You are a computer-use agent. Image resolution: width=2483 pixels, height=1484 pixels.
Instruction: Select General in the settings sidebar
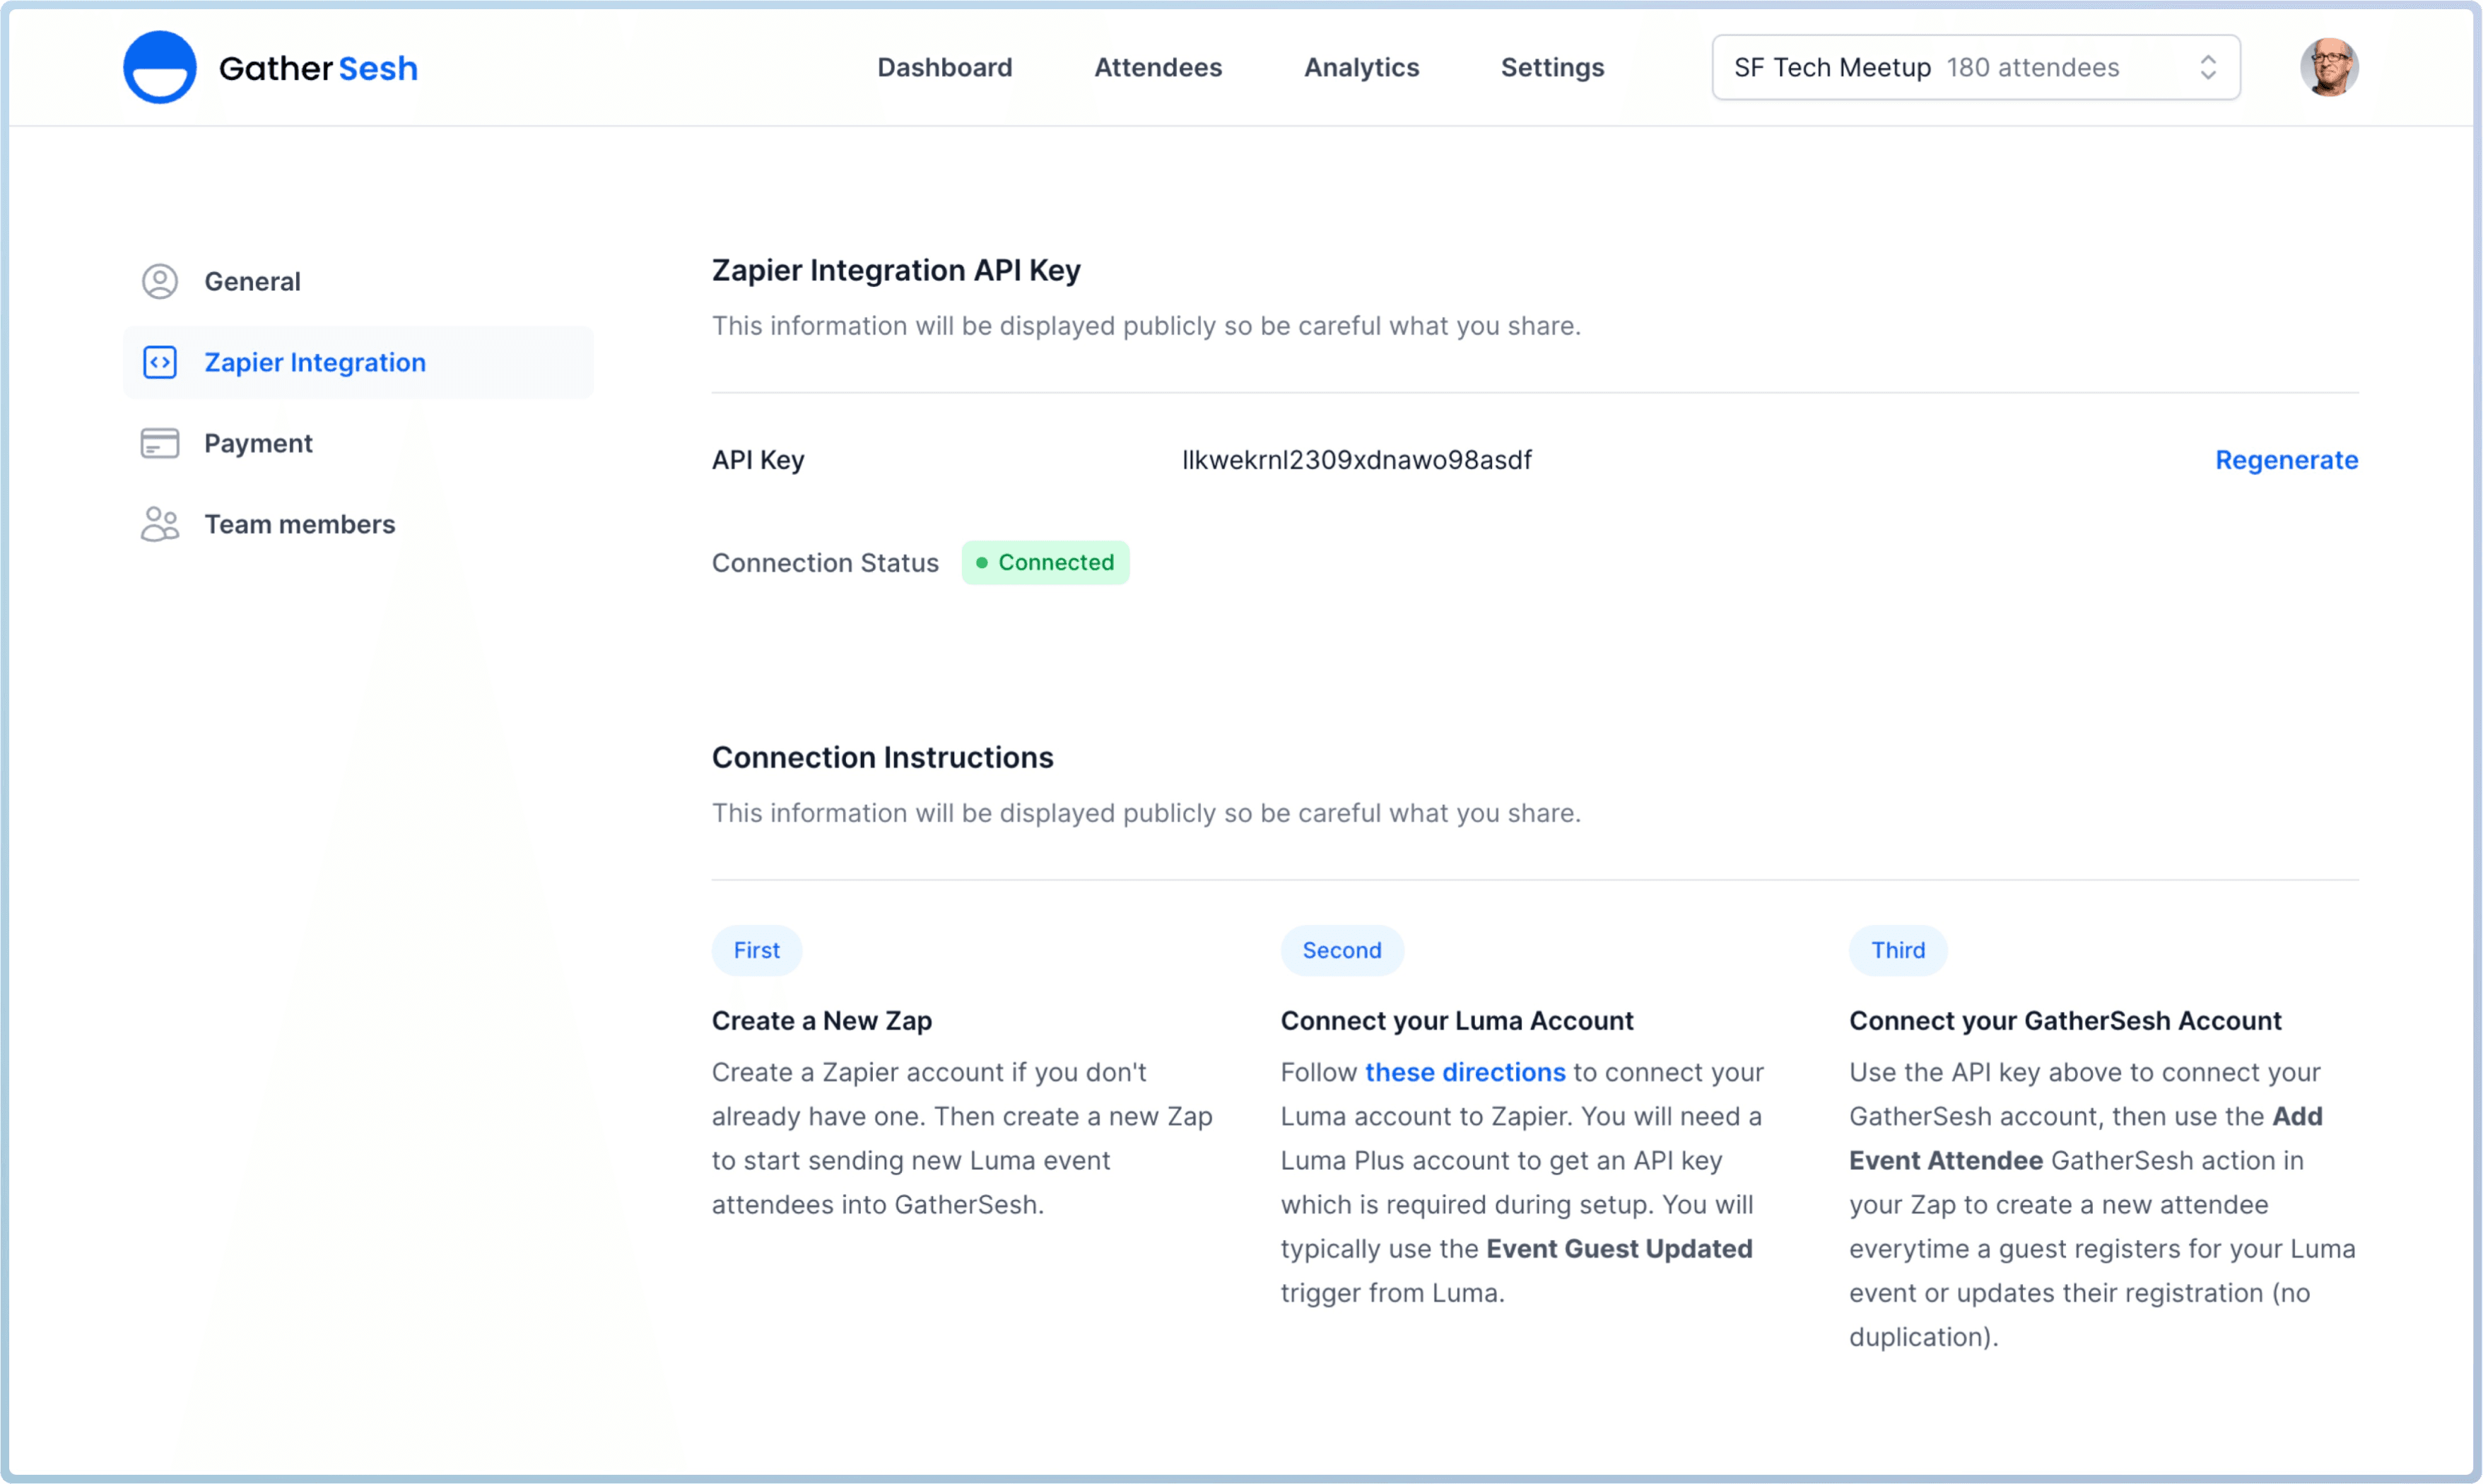(x=358, y=281)
